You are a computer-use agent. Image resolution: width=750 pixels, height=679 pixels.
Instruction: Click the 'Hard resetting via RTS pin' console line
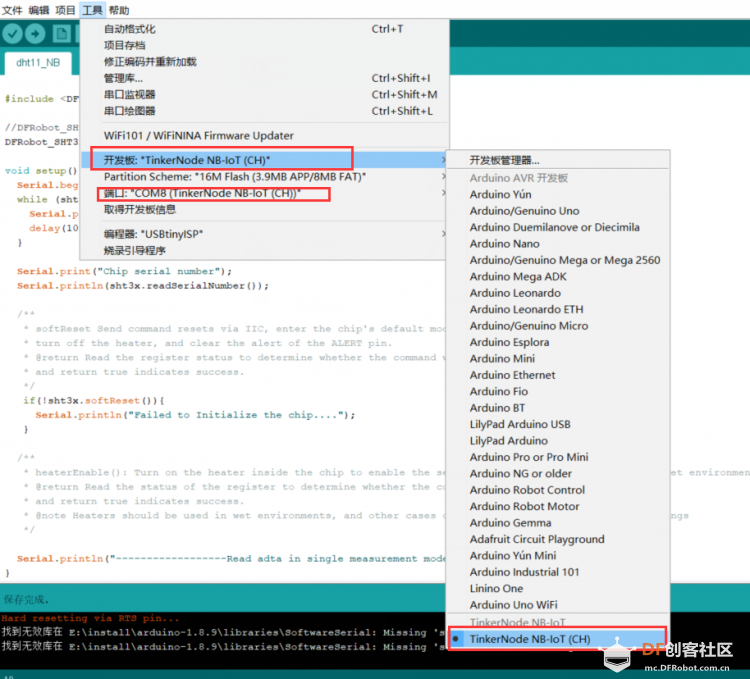coord(90,618)
